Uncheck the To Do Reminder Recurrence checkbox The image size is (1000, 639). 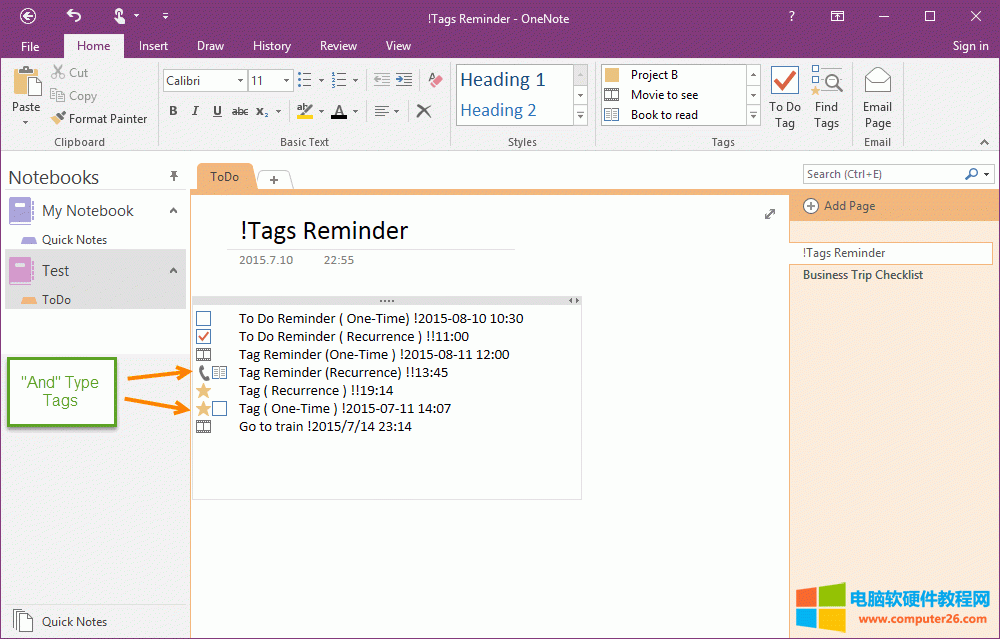tap(204, 337)
